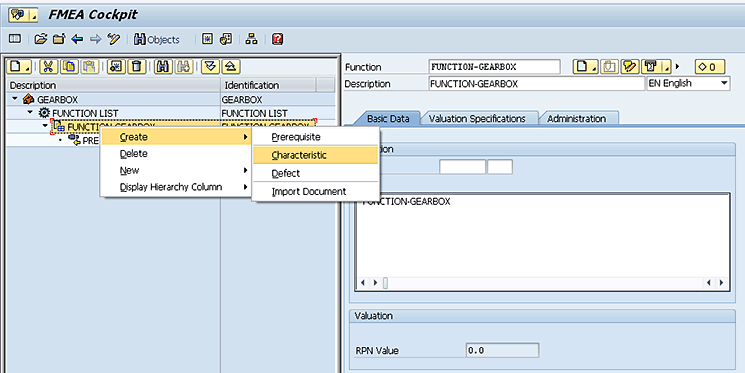Click the tree toolbar Create new page icon

19,67
